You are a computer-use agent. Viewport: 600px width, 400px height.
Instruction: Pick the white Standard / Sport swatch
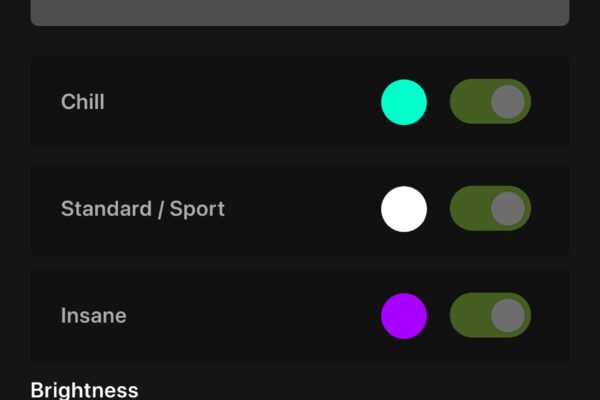click(x=404, y=209)
